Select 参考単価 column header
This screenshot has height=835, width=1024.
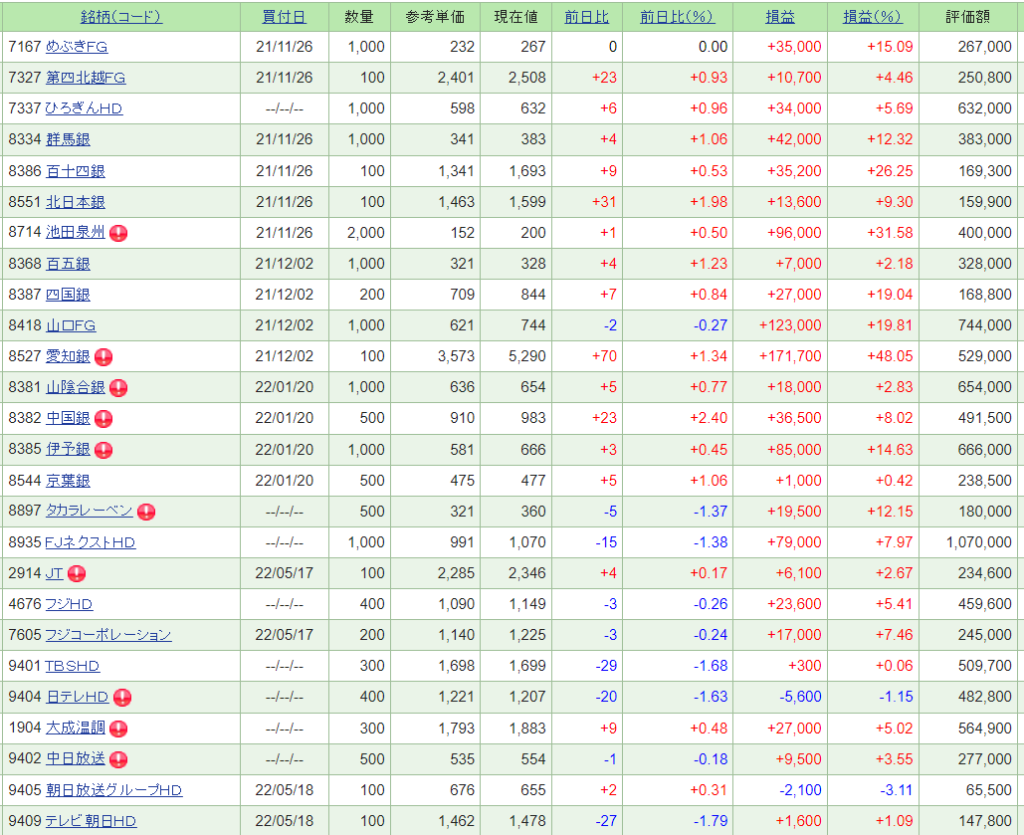(x=435, y=16)
